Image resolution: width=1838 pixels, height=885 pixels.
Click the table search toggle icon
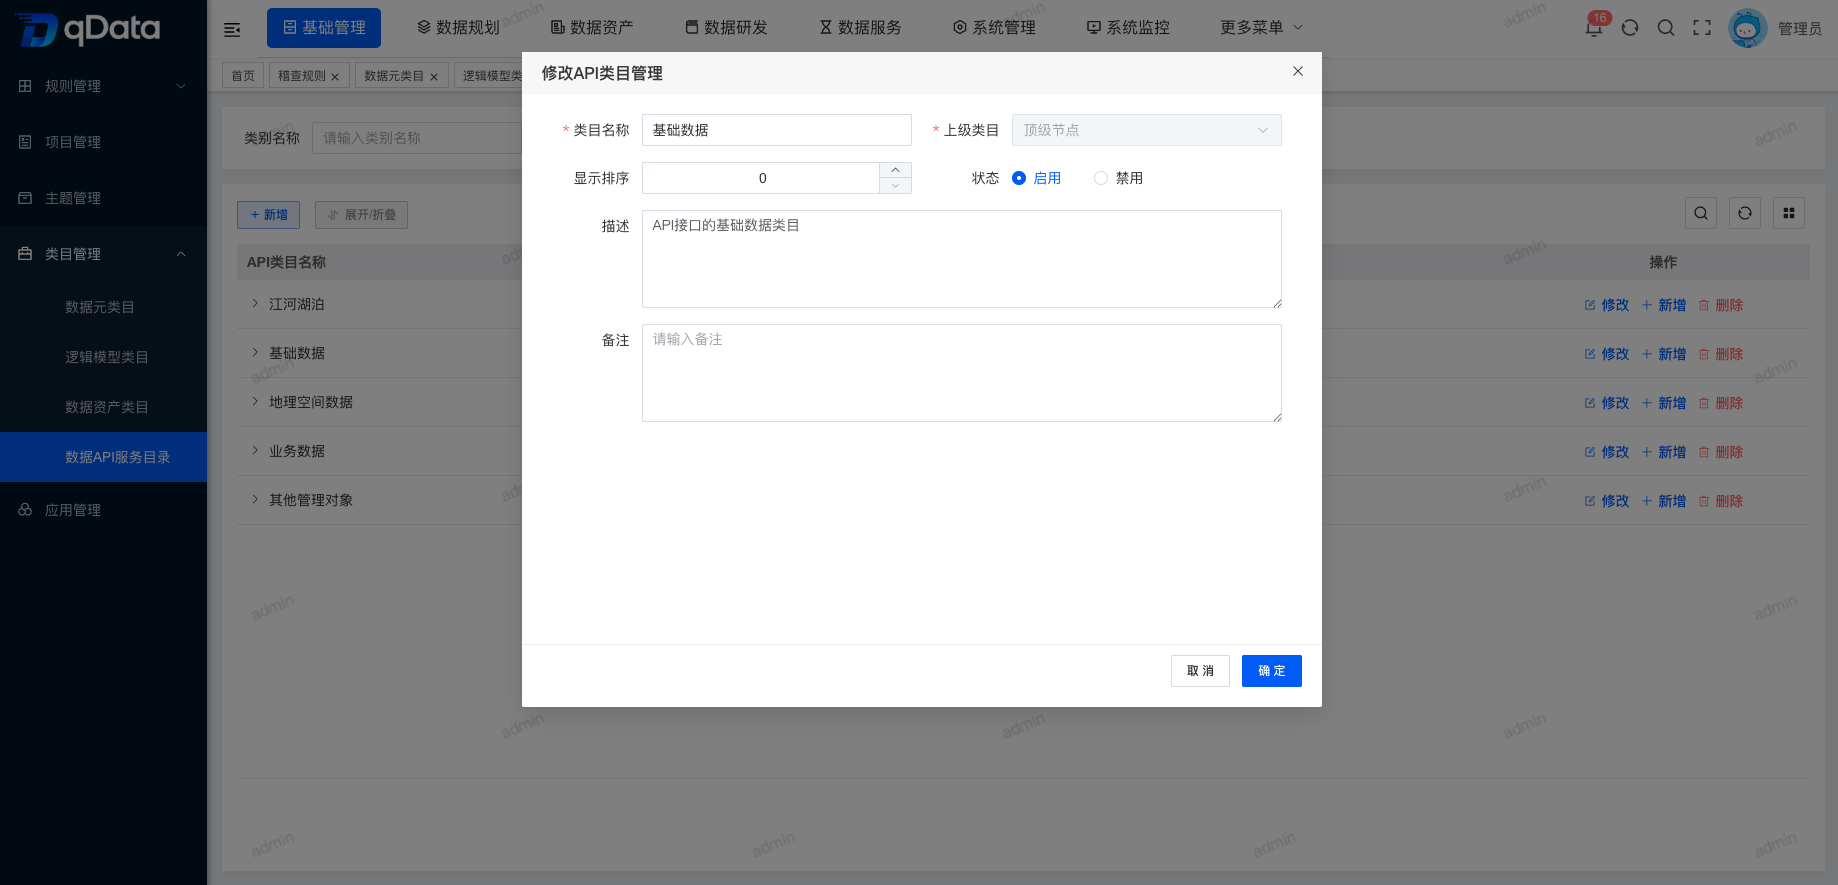click(x=1701, y=213)
